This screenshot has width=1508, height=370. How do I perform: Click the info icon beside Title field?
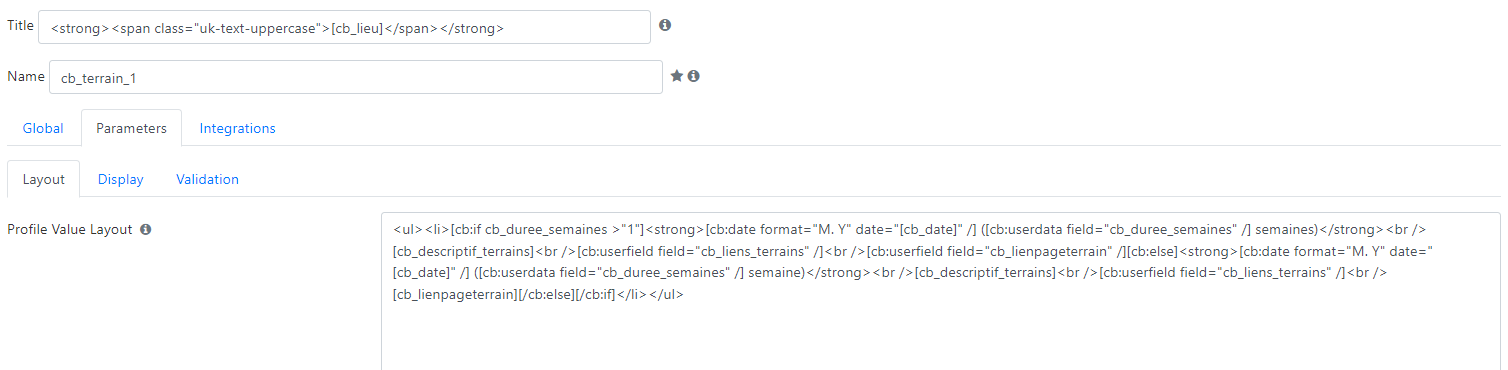click(665, 25)
